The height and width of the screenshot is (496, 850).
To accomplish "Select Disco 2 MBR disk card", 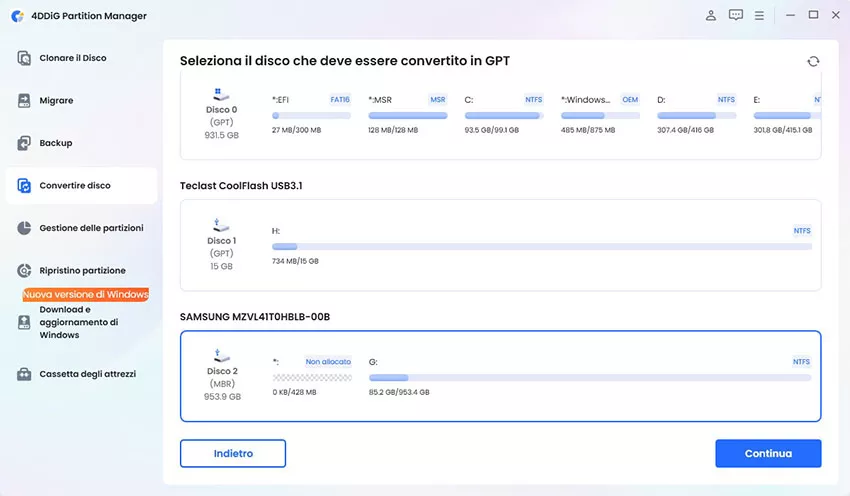I will pyautogui.click(x=221, y=376).
